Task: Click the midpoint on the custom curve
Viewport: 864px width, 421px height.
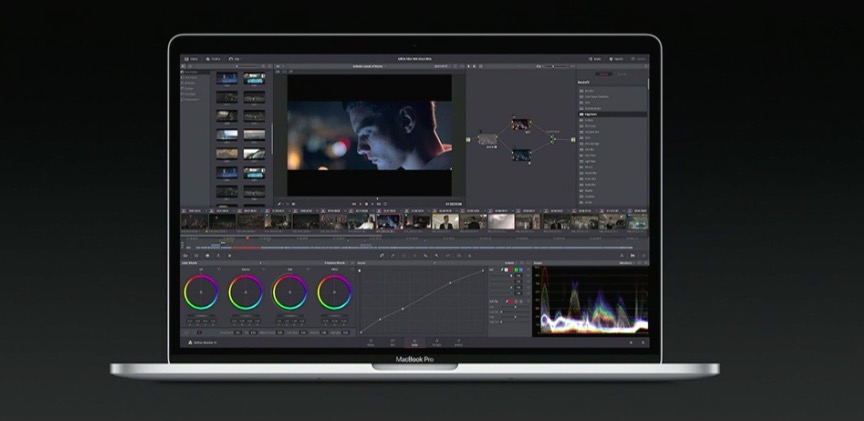Action: click(404, 309)
